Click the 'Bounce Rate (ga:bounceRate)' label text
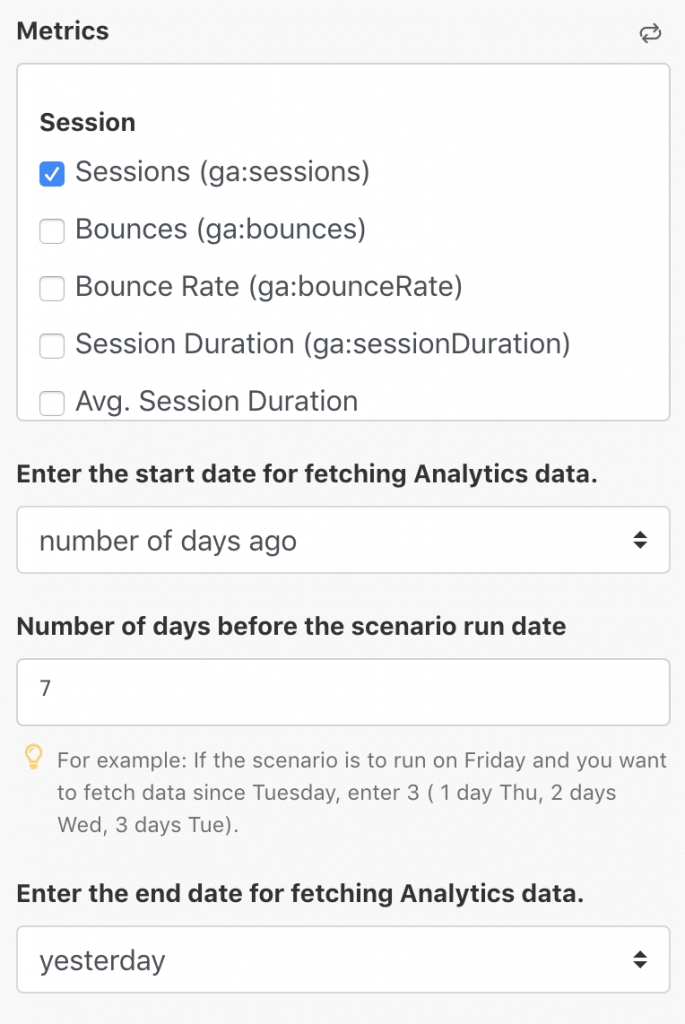 click(x=268, y=287)
